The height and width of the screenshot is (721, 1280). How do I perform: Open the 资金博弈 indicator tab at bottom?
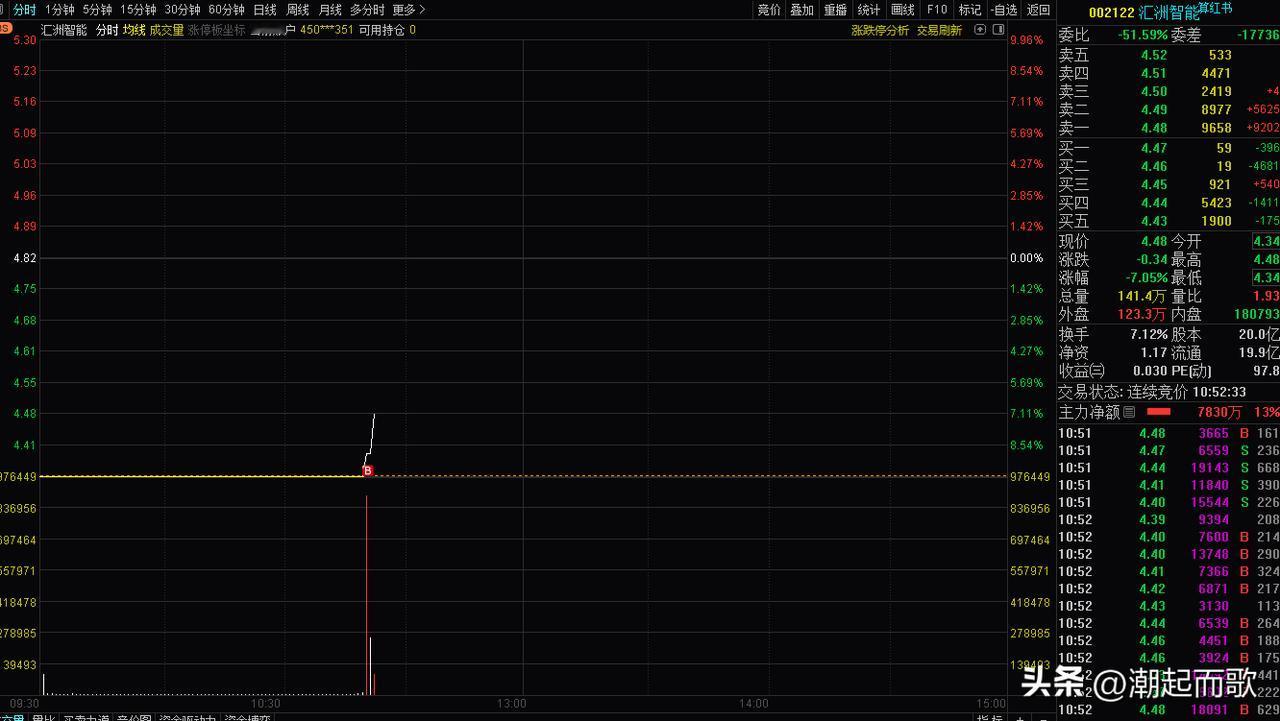(247, 717)
